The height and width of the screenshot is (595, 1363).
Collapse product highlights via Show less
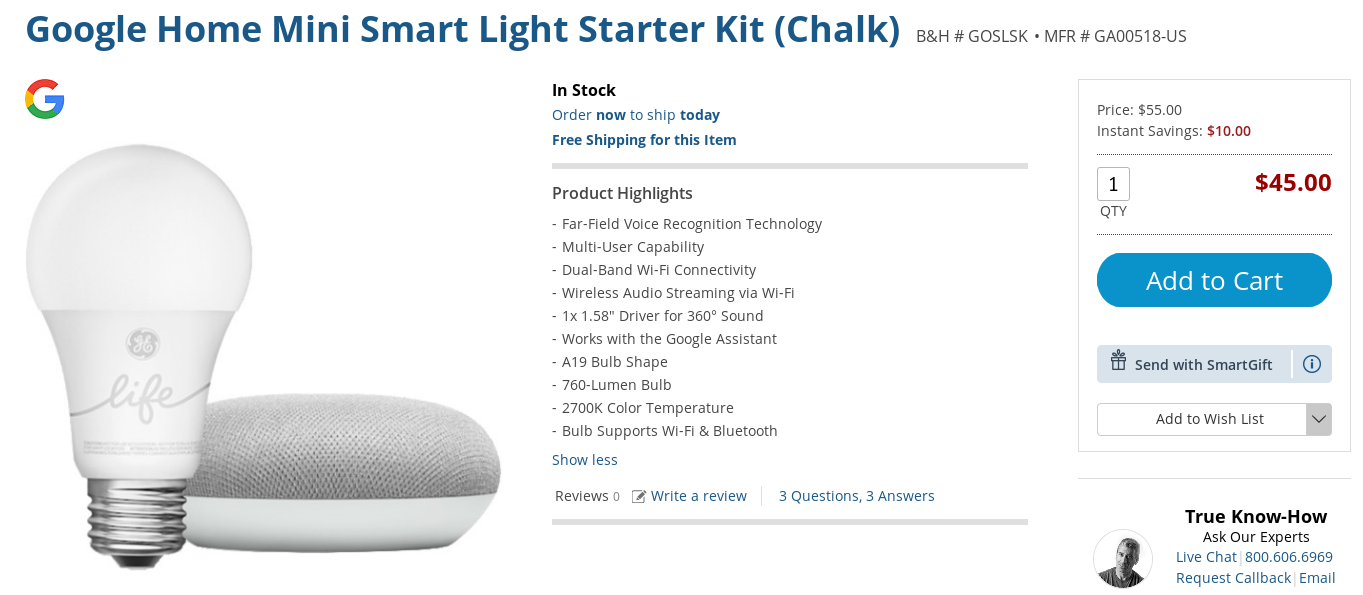pyautogui.click(x=584, y=459)
